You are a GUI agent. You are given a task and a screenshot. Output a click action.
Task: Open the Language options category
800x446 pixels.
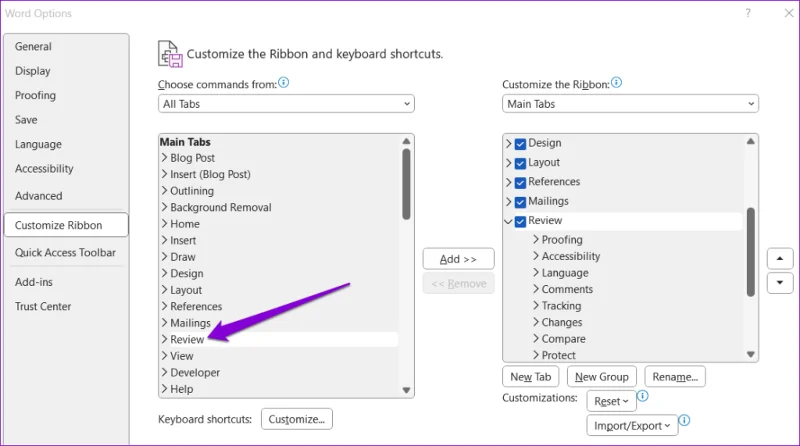pyautogui.click(x=38, y=144)
